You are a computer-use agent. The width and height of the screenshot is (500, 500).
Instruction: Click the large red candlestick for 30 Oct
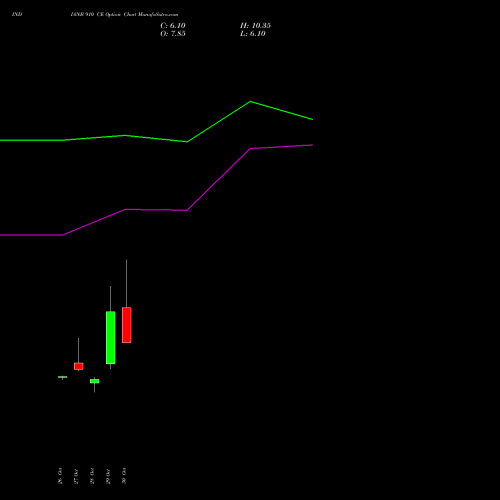[x=127, y=325]
